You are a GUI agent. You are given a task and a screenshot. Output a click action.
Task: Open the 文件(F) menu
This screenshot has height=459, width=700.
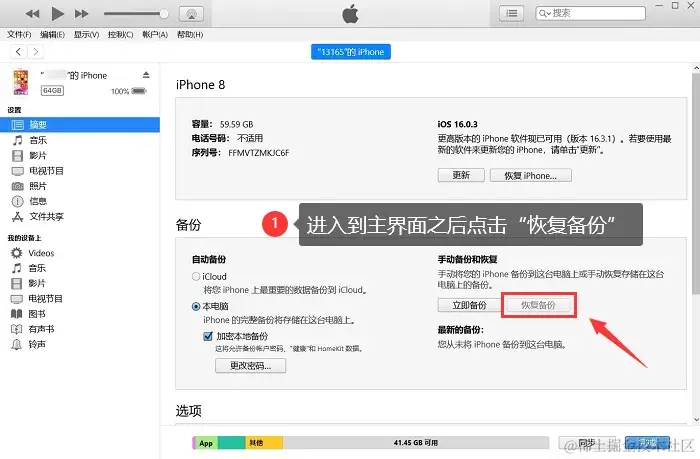coord(19,34)
